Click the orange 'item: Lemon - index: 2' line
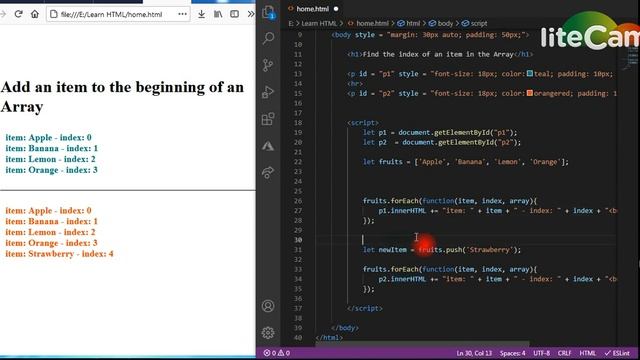 tap(50, 232)
